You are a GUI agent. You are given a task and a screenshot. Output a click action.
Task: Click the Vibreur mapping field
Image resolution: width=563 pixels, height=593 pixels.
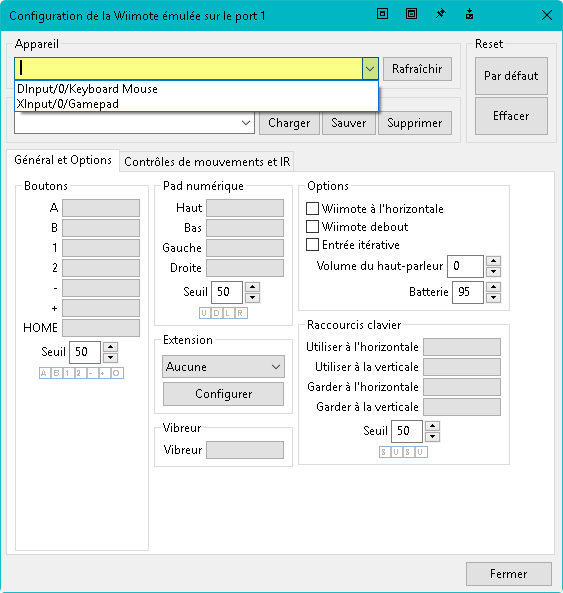(x=245, y=450)
